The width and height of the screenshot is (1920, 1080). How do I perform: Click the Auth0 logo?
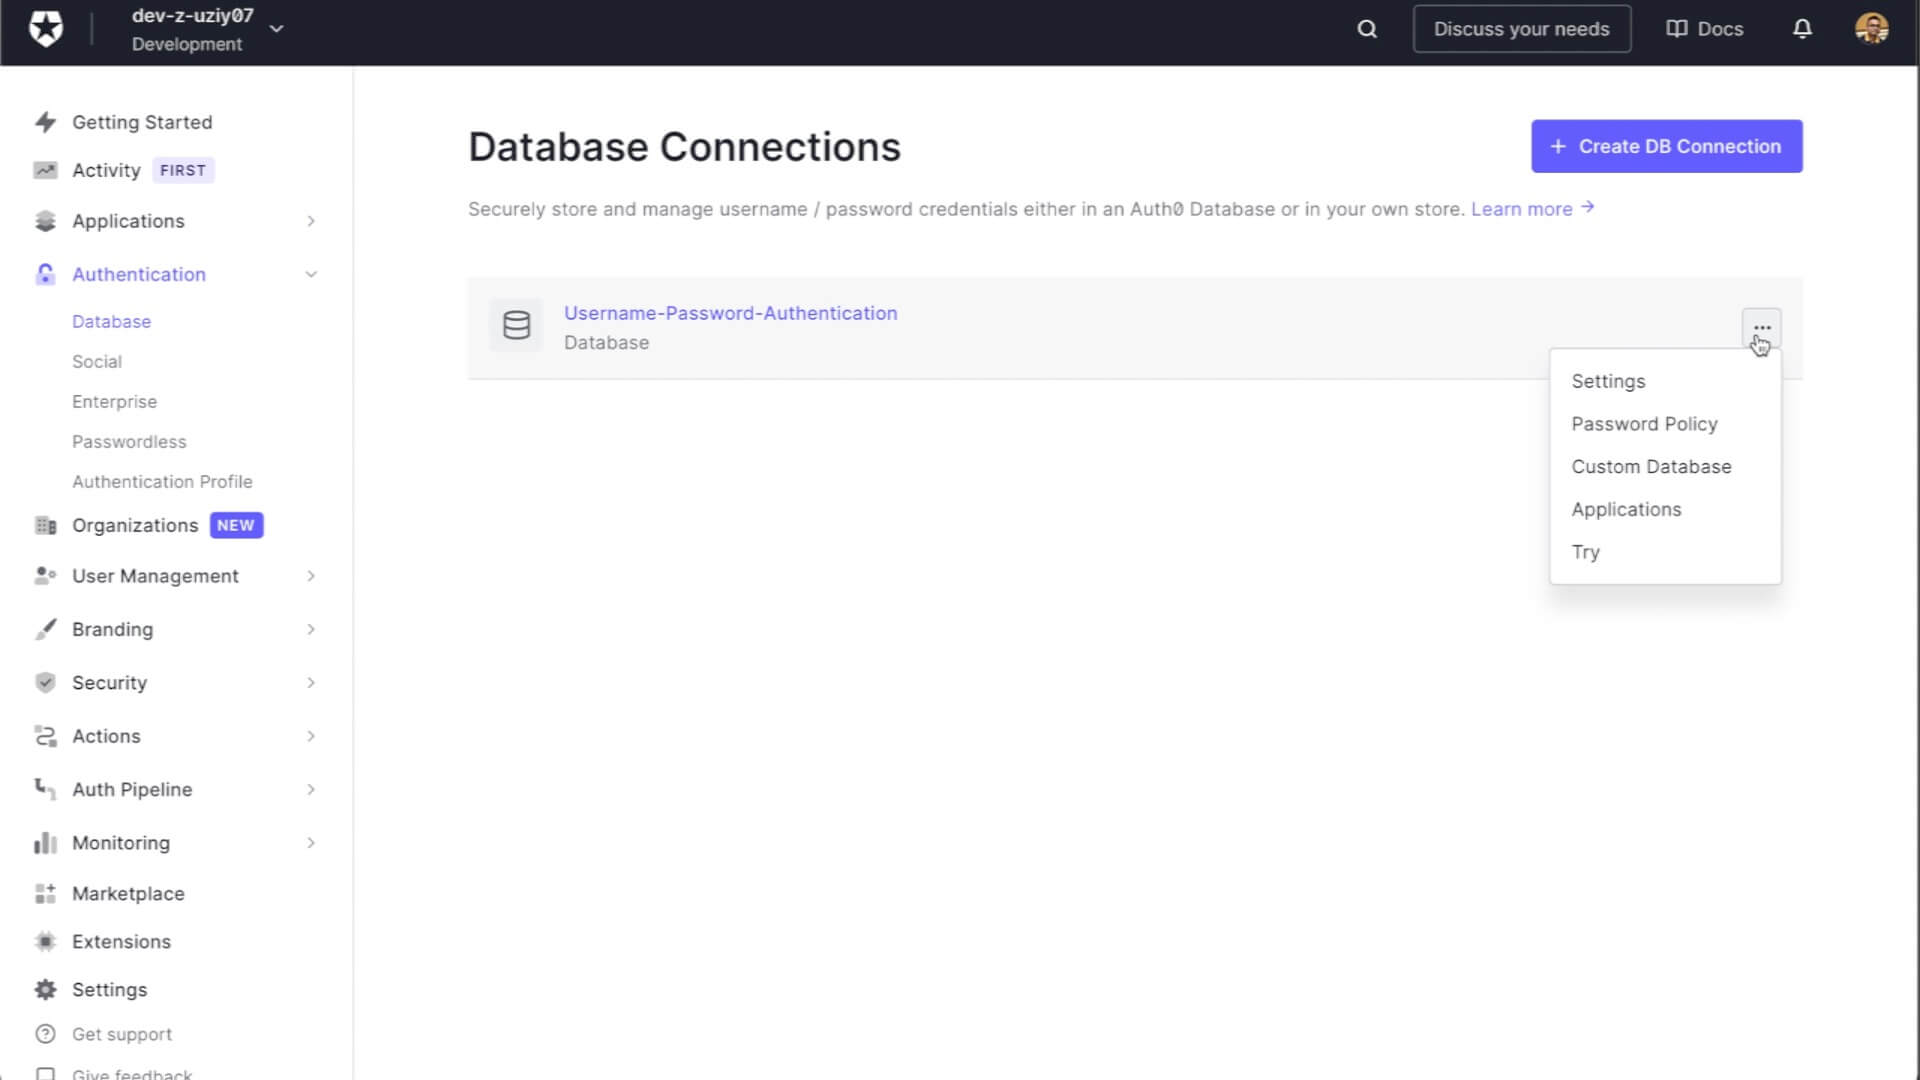click(47, 29)
